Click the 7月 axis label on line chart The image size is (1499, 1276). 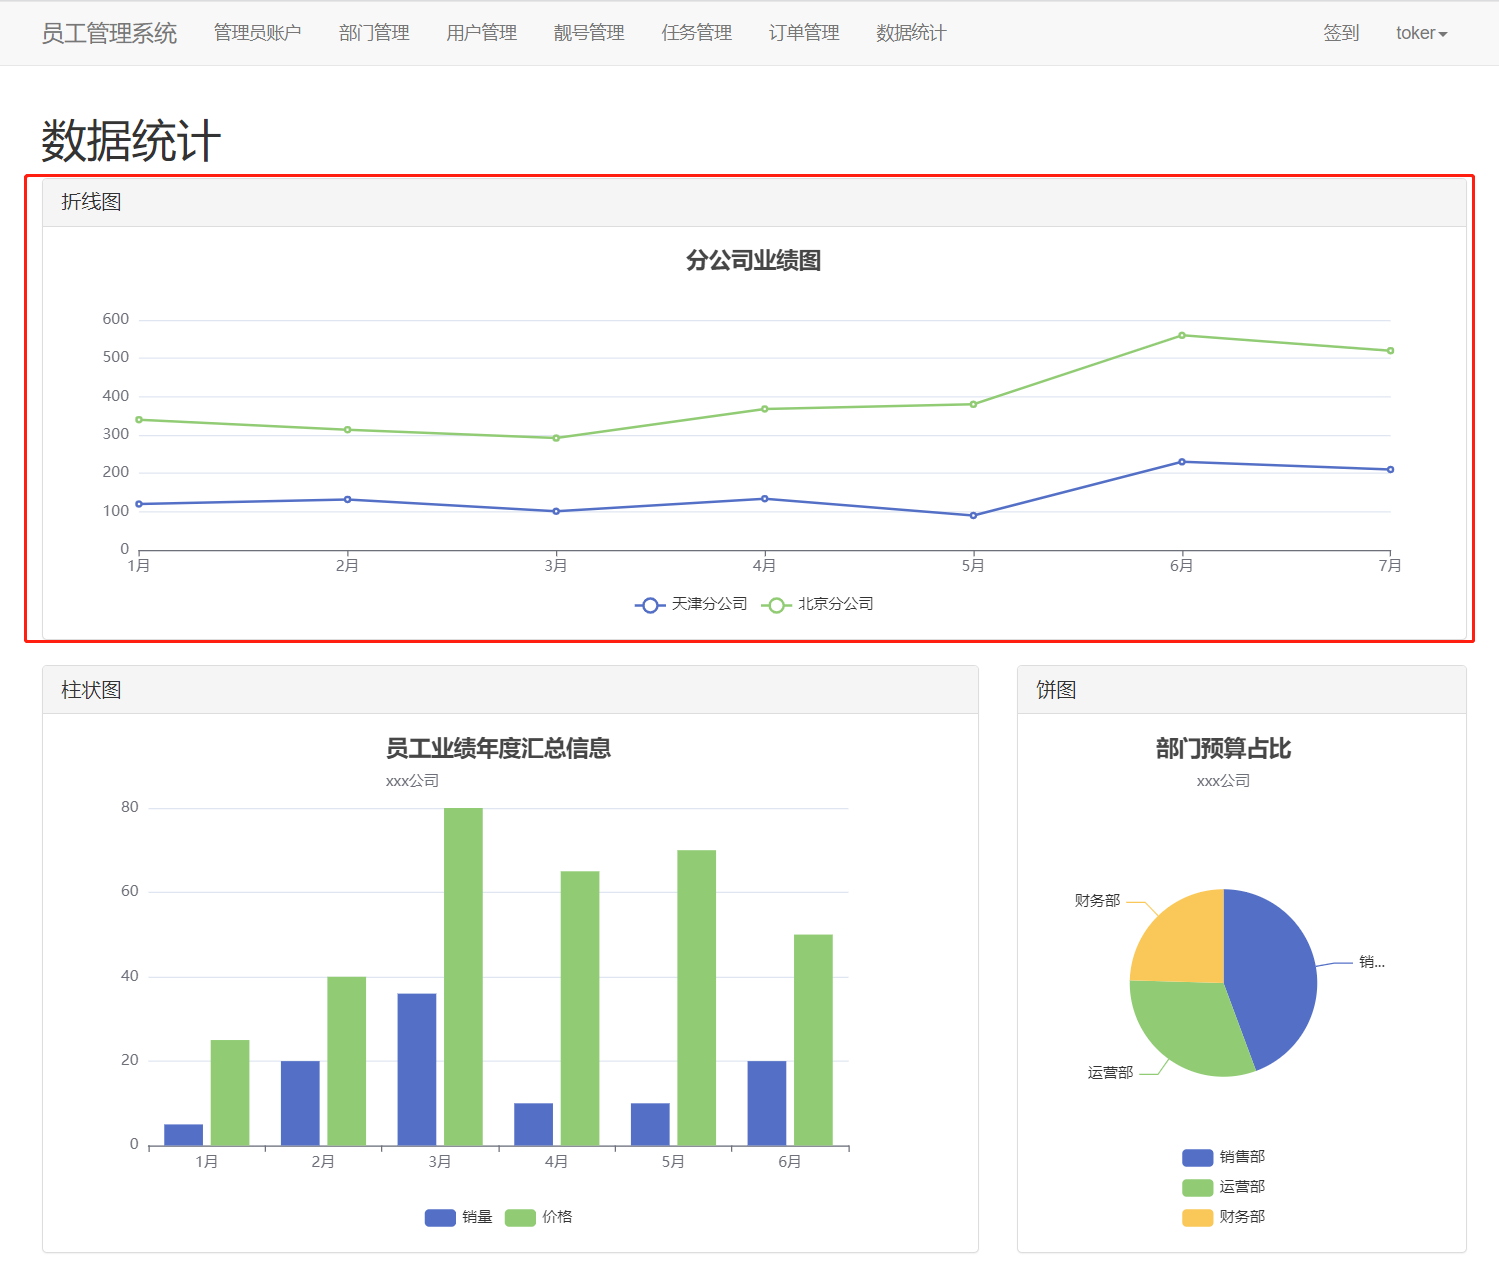click(x=1390, y=566)
